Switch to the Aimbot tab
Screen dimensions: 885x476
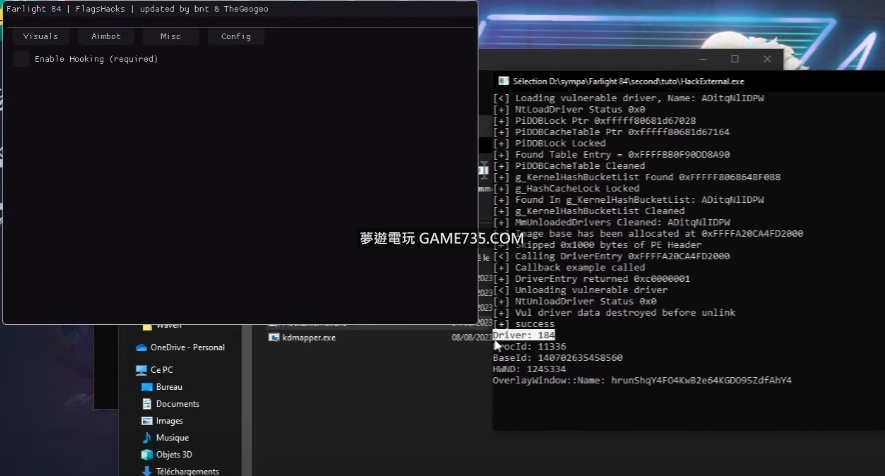pos(106,36)
